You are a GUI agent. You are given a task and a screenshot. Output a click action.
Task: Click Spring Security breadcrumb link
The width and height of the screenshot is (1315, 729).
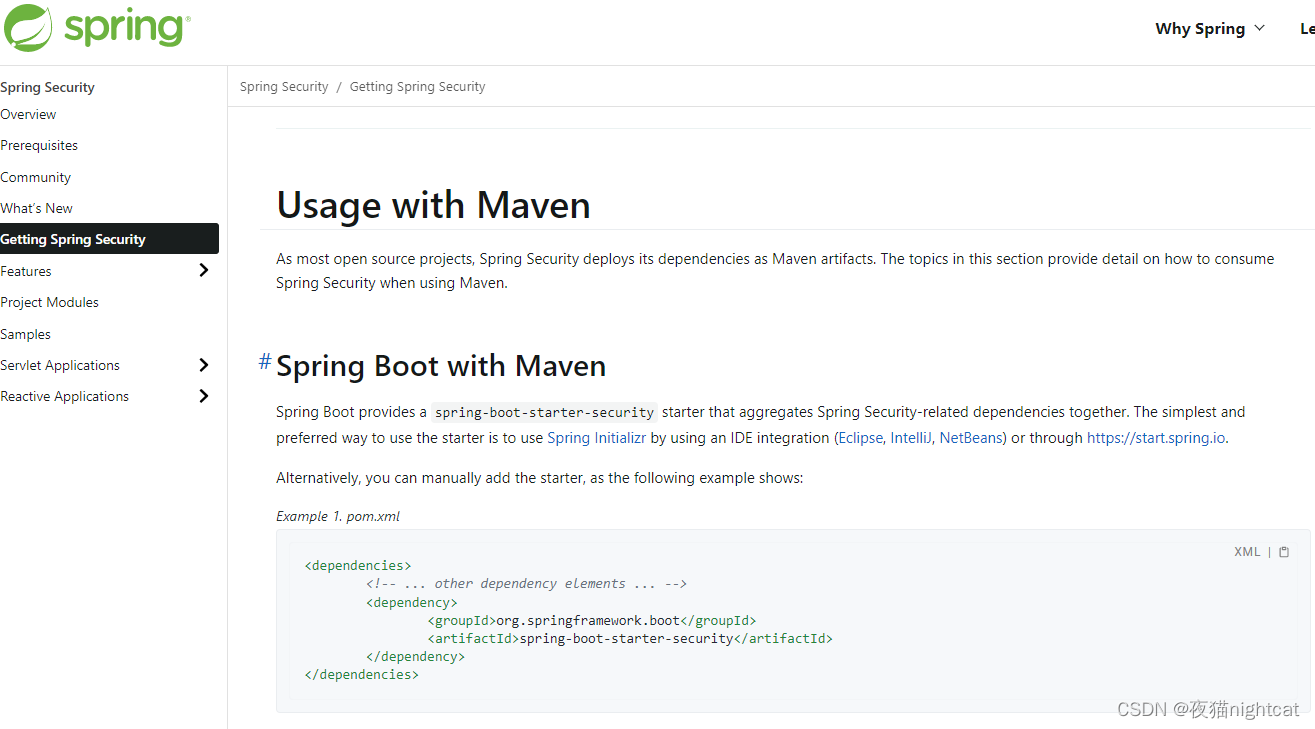pyautogui.click(x=284, y=87)
